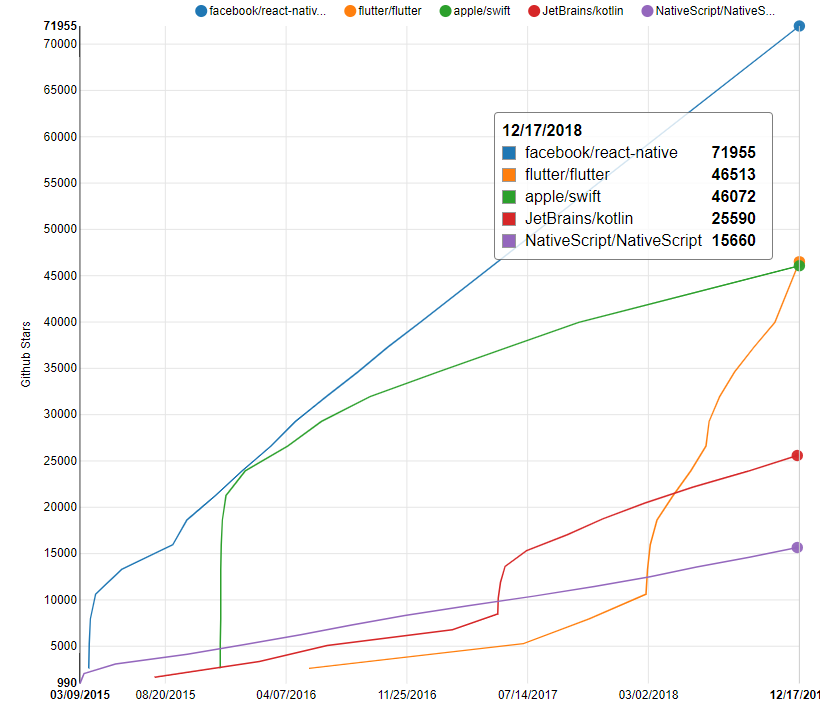Toggle the NativeScript/NativeScript legend dot

pyautogui.click(x=647, y=11)
